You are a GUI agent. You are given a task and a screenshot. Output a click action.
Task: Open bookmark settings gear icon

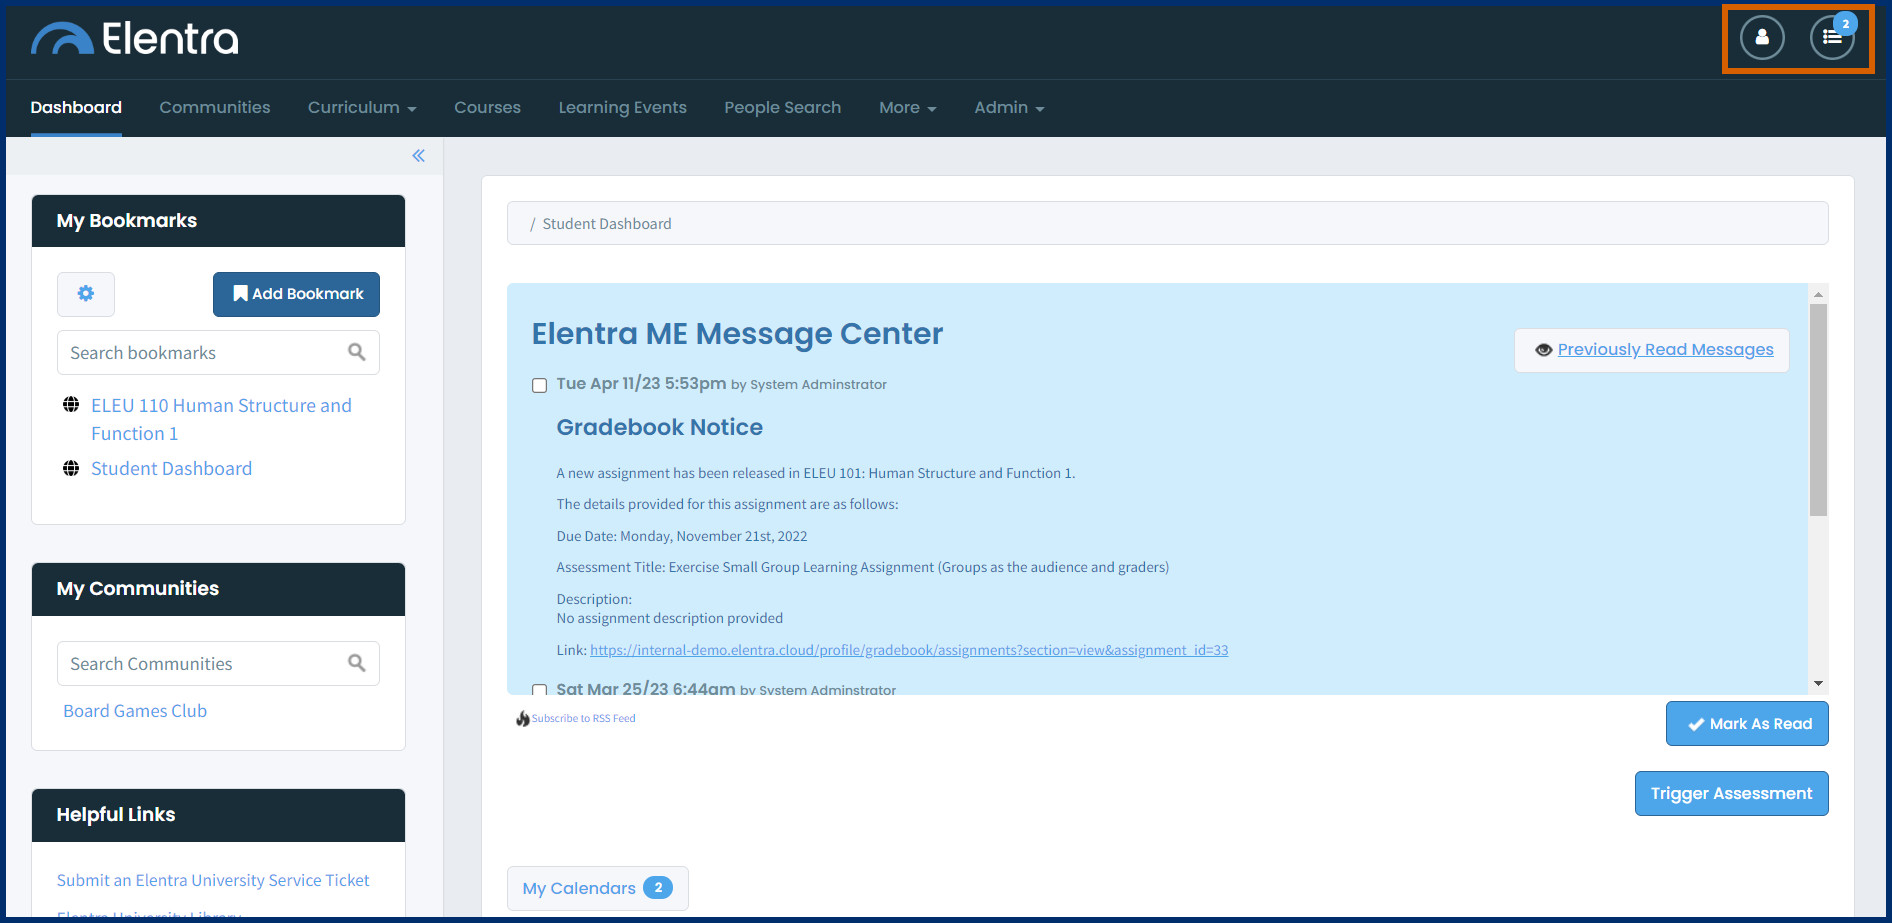coord(86,294)
